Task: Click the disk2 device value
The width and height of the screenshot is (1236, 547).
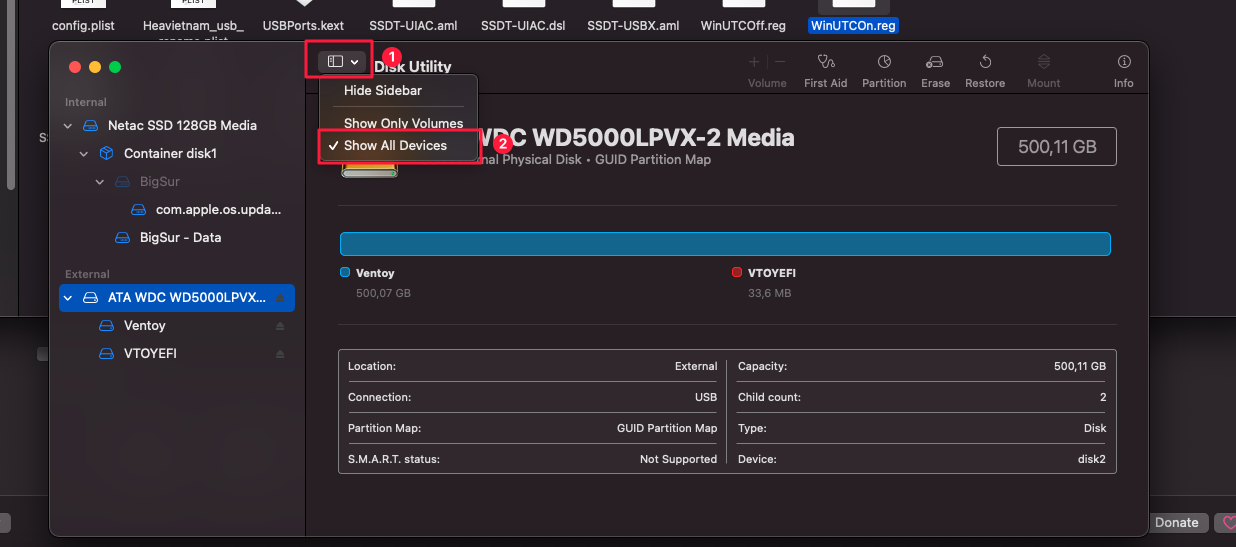Action: point(1091,459)
